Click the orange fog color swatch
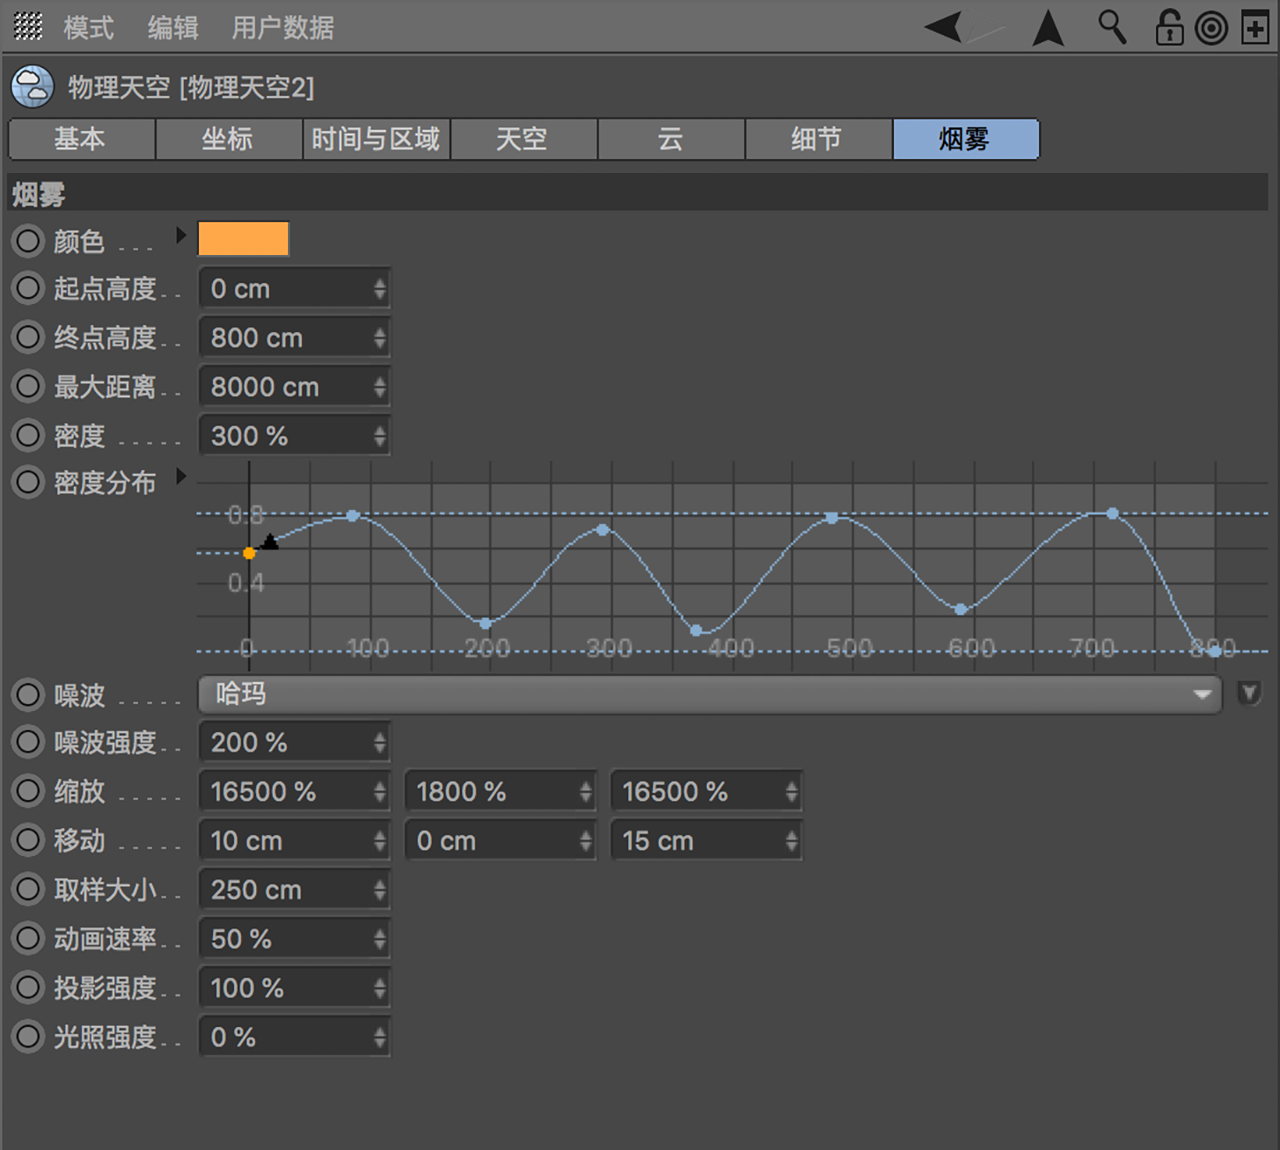This screenshot has height=1150, width=1280. click(244, 240)
